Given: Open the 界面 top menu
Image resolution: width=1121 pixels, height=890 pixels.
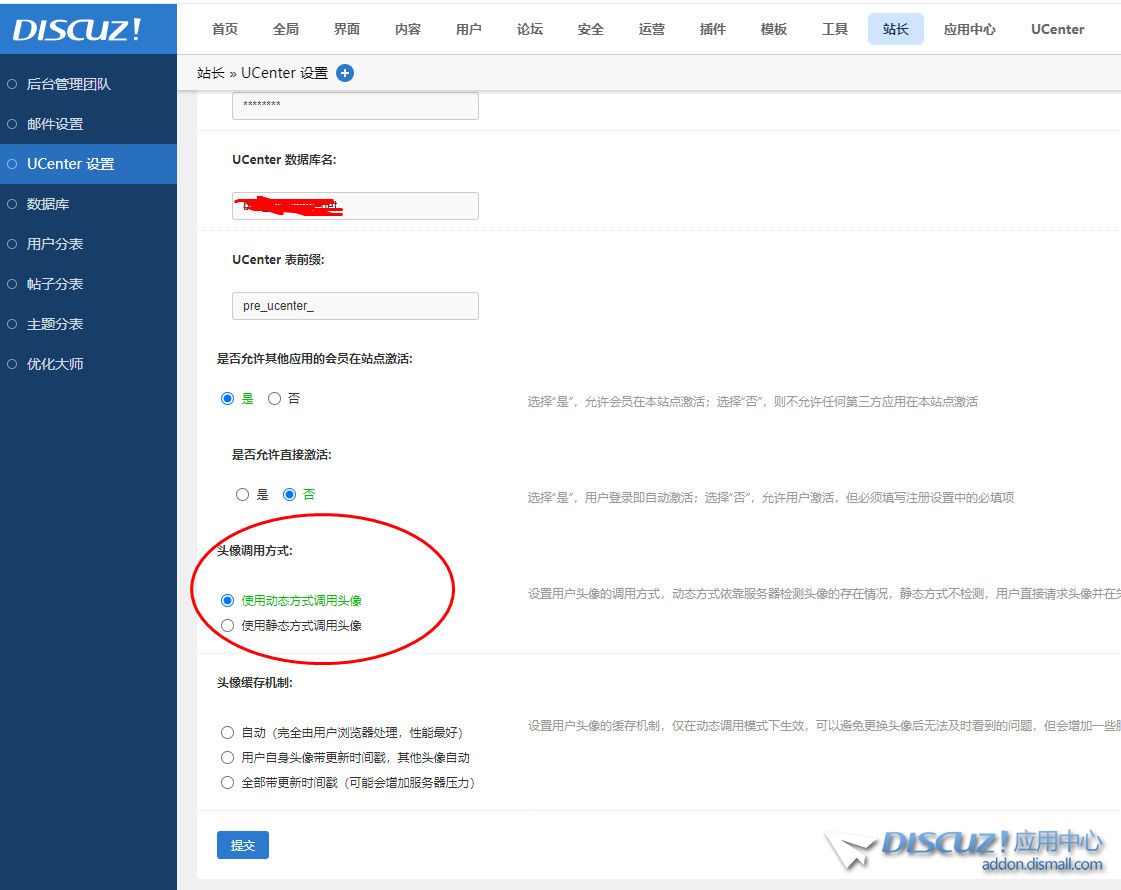Looking at the screenshot, I should 347,29.
